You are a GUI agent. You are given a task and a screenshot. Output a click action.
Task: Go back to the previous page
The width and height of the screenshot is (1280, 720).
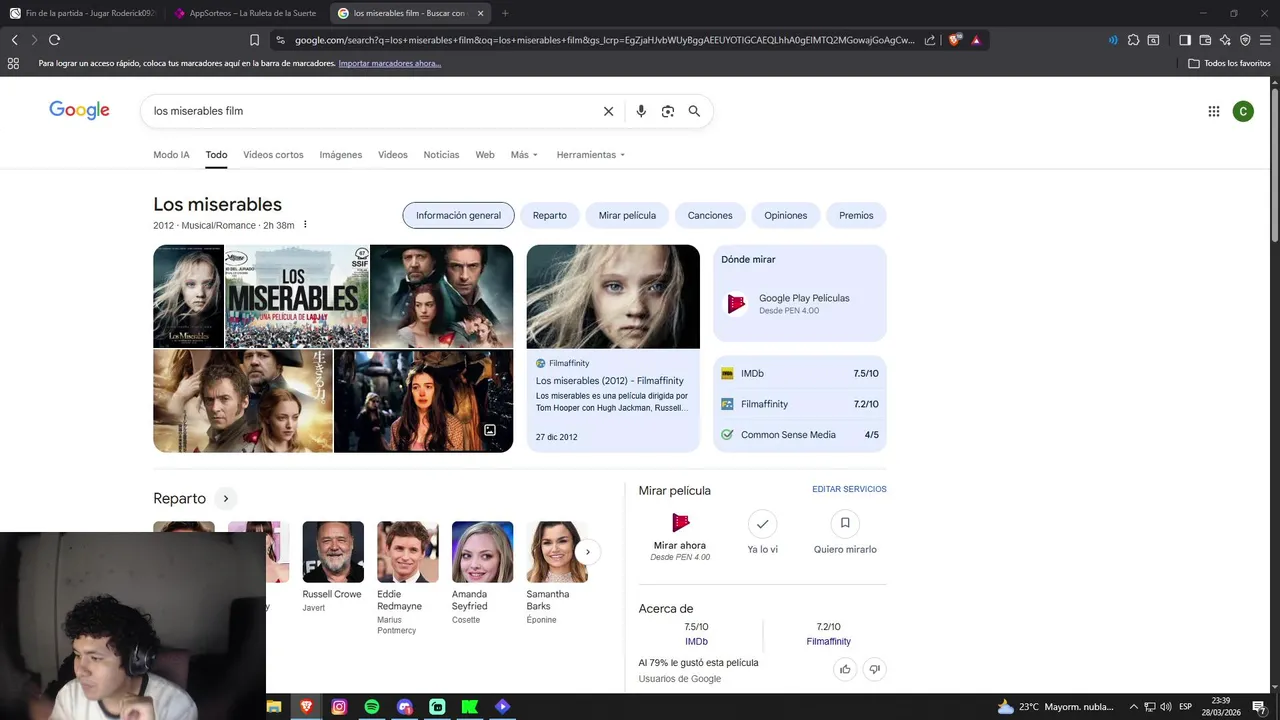click(14, 40)
